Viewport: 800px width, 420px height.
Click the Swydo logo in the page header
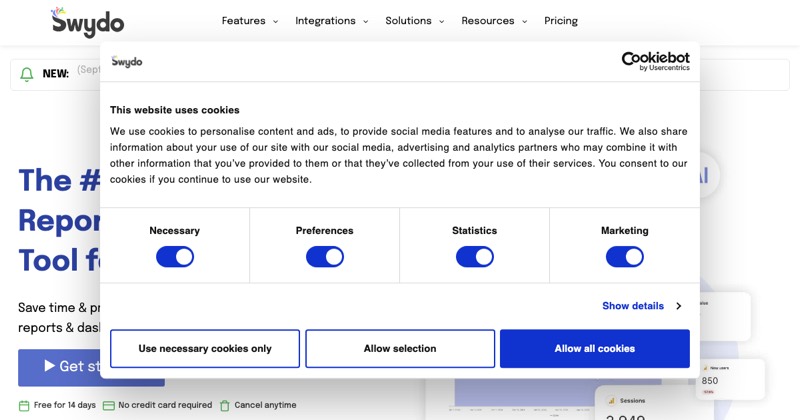(88, 22)
